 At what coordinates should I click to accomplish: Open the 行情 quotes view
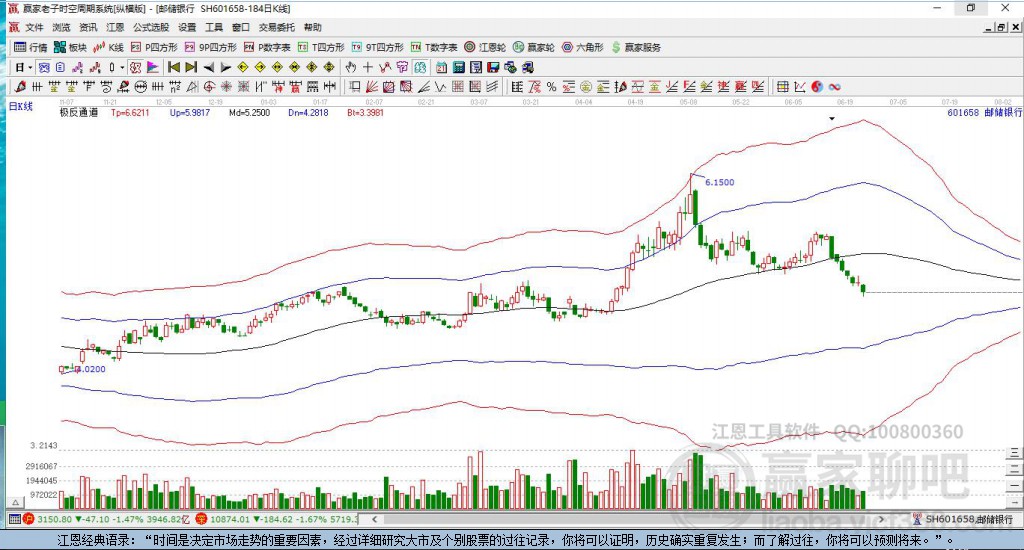(x=31, y=47)
